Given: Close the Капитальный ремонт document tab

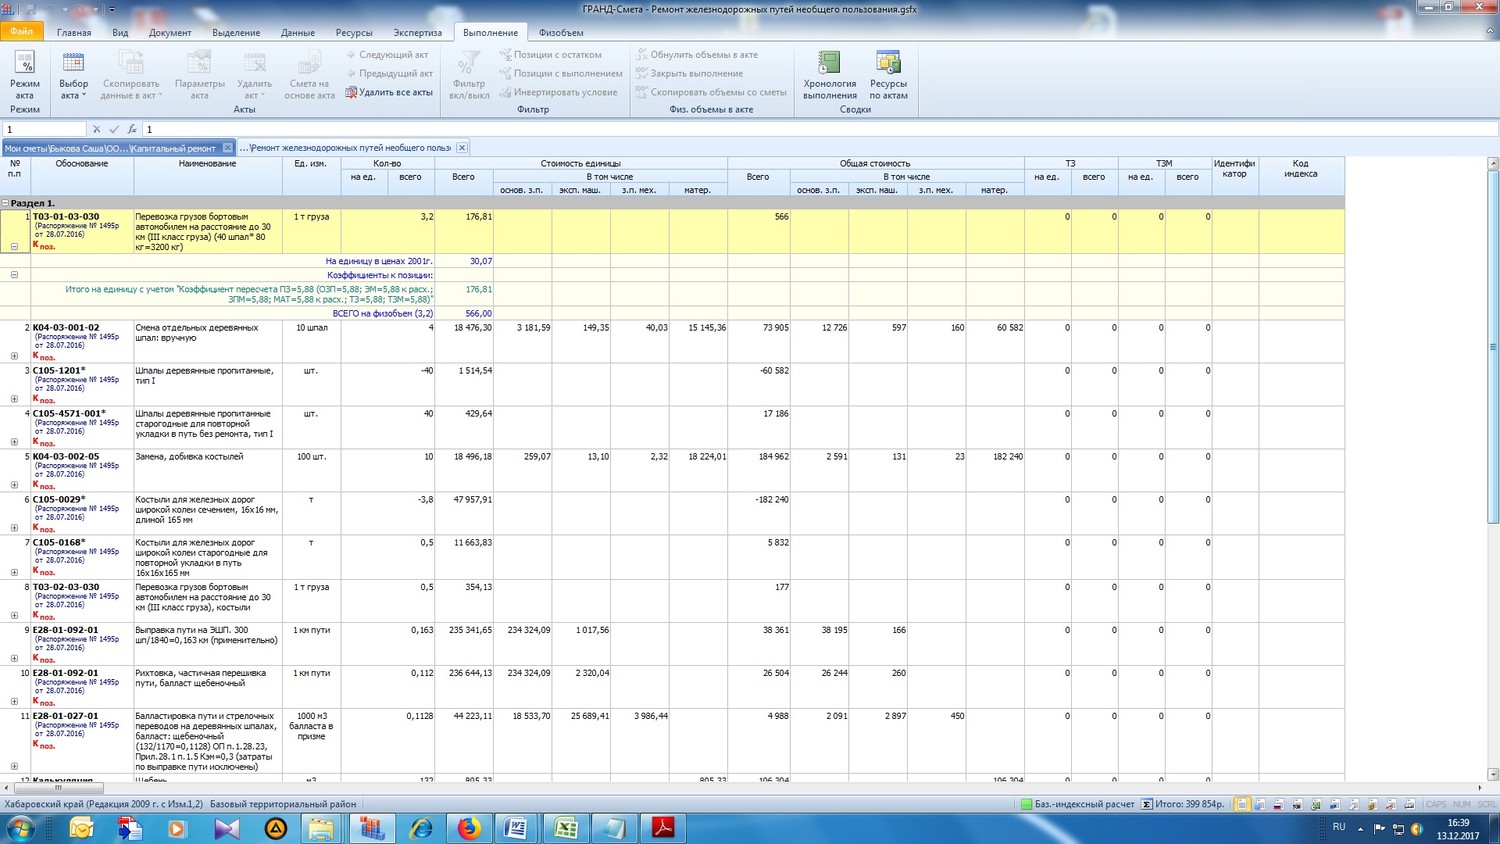Looking at the screenshot, I should click(227, 148).
